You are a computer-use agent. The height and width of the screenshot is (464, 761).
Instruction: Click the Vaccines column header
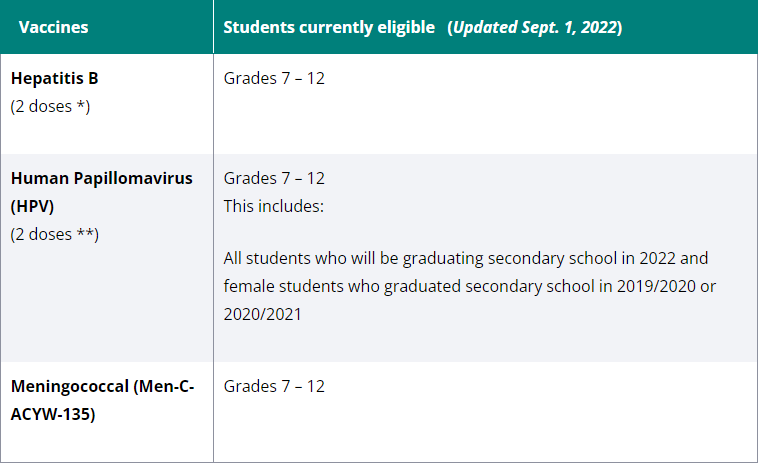tap(54, 27)
